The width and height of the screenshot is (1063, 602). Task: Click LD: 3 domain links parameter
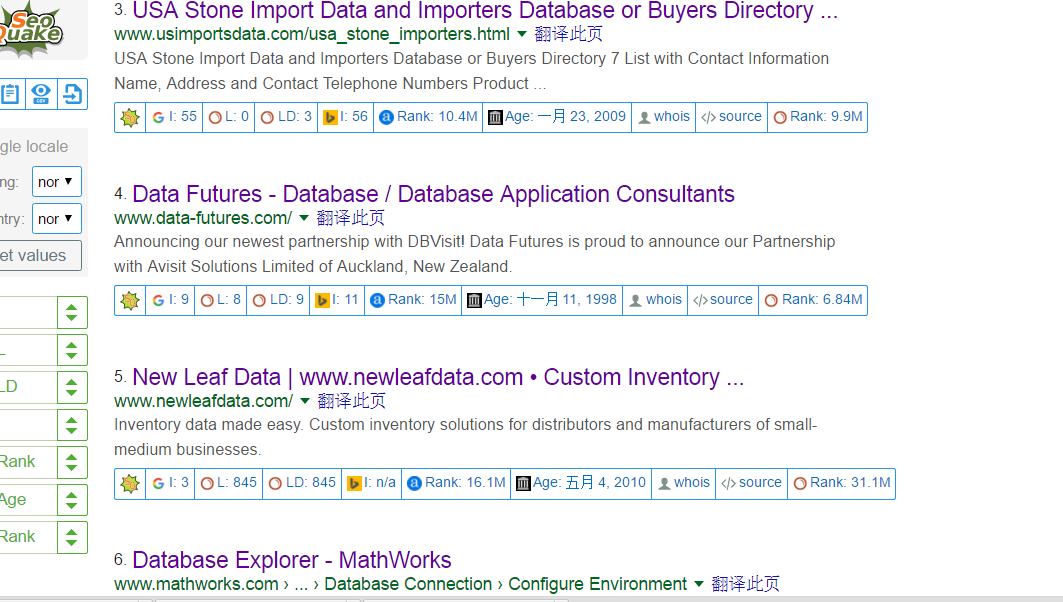pos(286,117)
